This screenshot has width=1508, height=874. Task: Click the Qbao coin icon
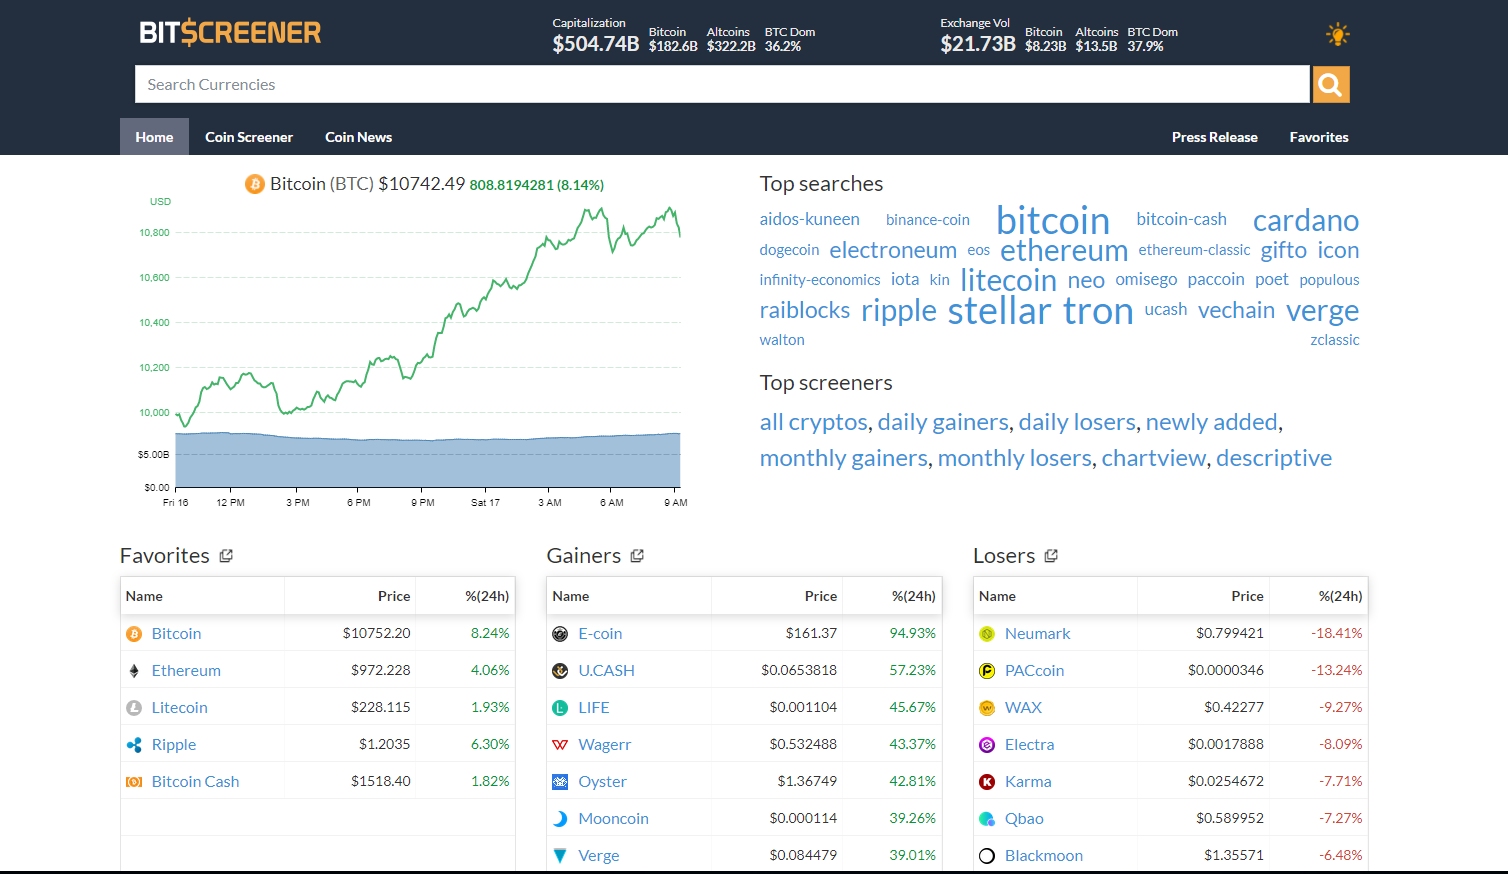click(987, 819)
